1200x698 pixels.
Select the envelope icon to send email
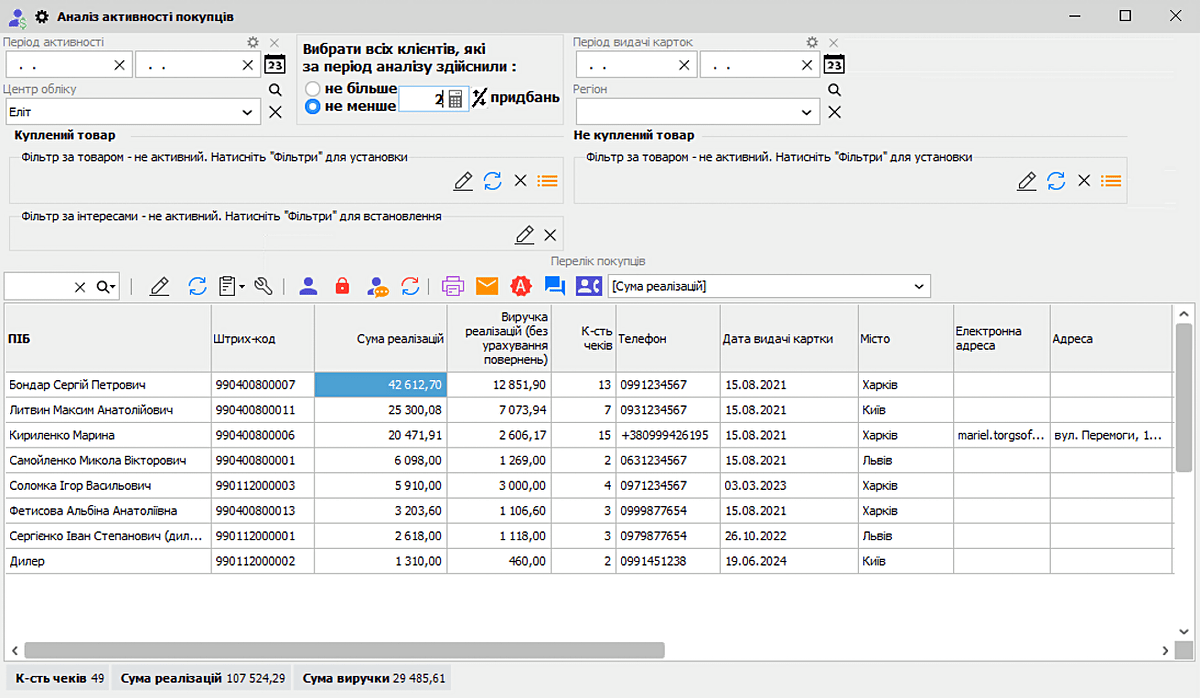486,285
